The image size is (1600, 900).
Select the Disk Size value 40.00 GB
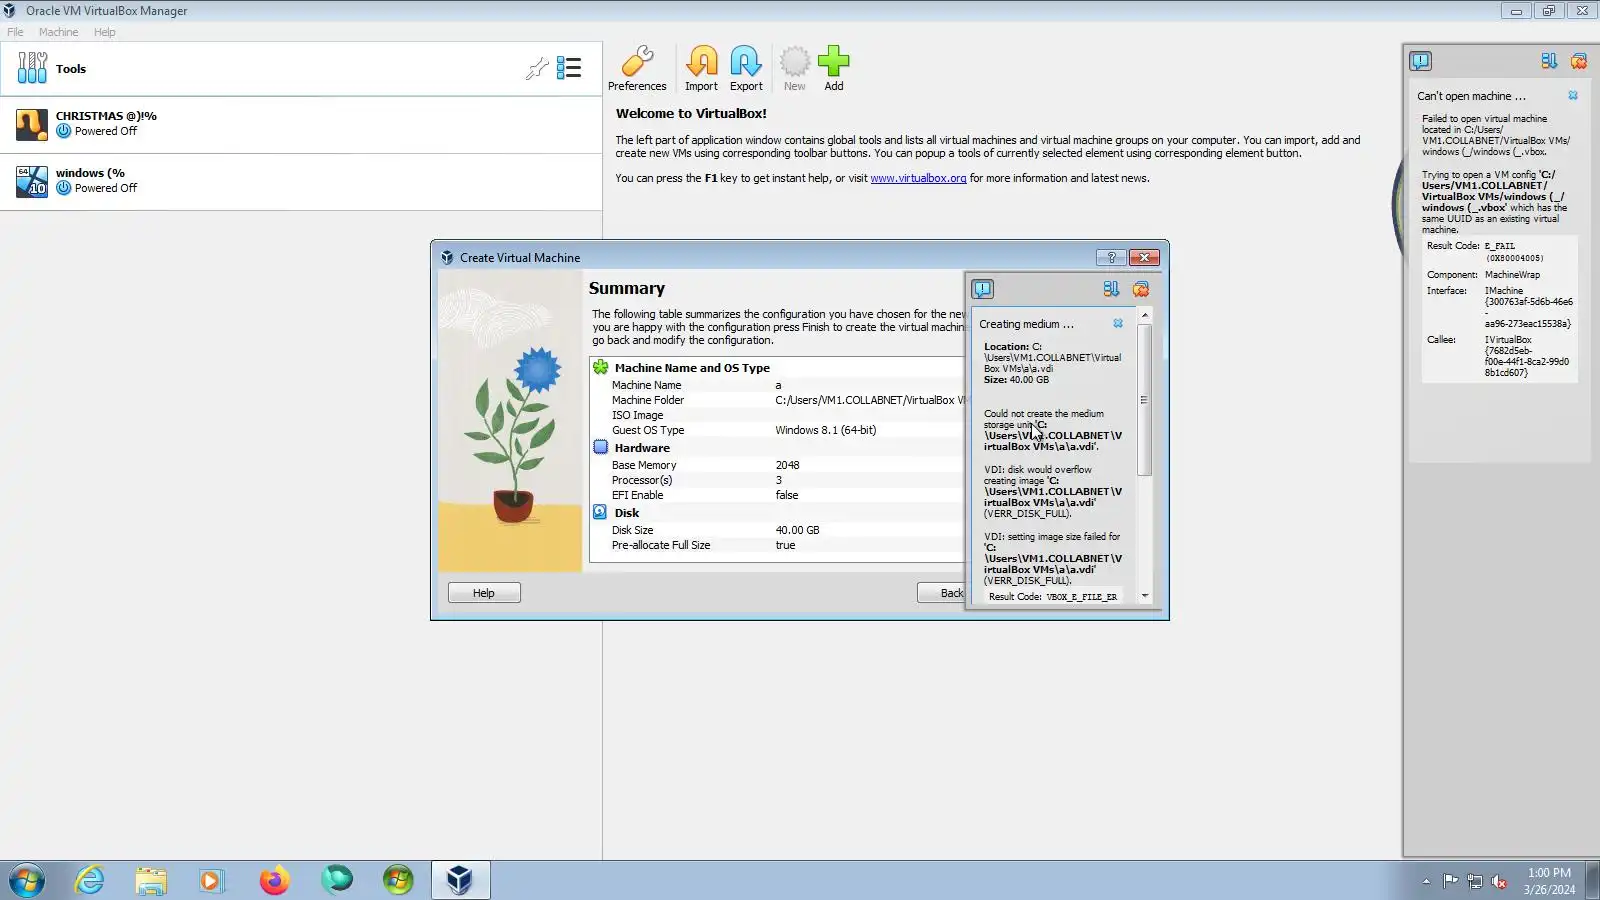(798, 530)
